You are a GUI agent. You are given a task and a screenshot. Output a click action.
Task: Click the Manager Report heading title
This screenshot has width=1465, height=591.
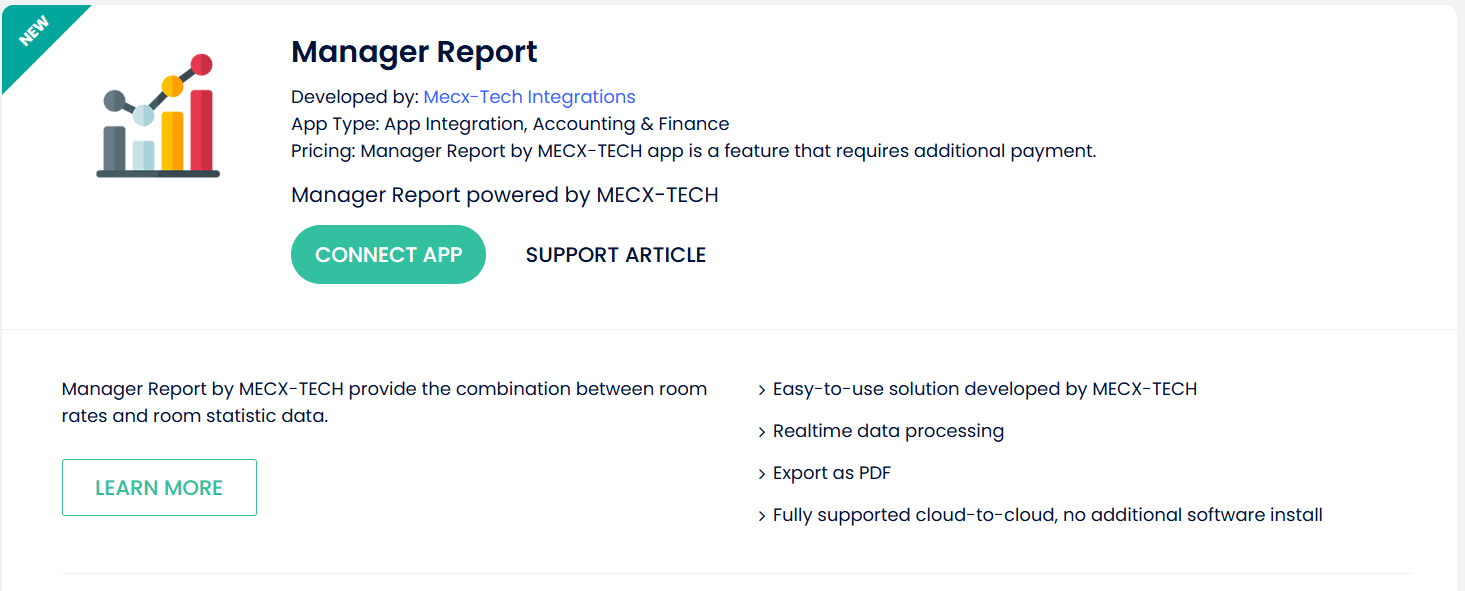pyautogui.click(x=414, y=52)
